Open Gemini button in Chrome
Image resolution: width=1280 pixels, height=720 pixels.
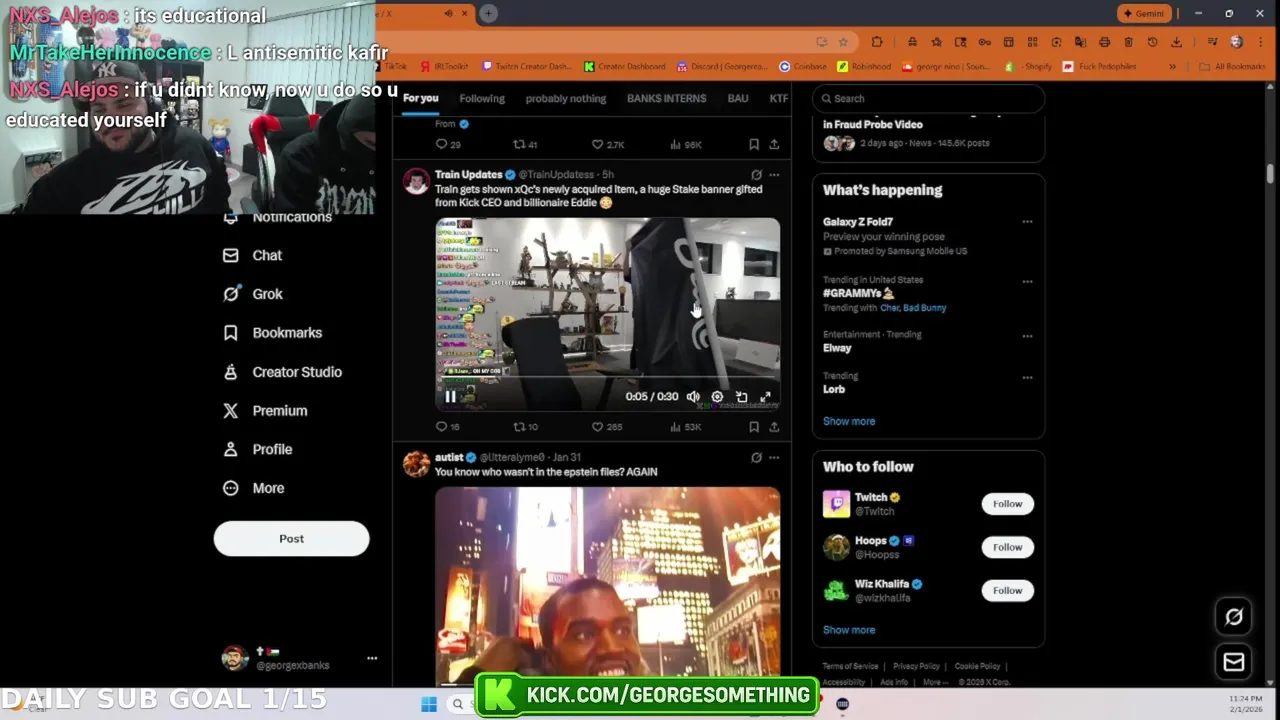point(1144,14)
